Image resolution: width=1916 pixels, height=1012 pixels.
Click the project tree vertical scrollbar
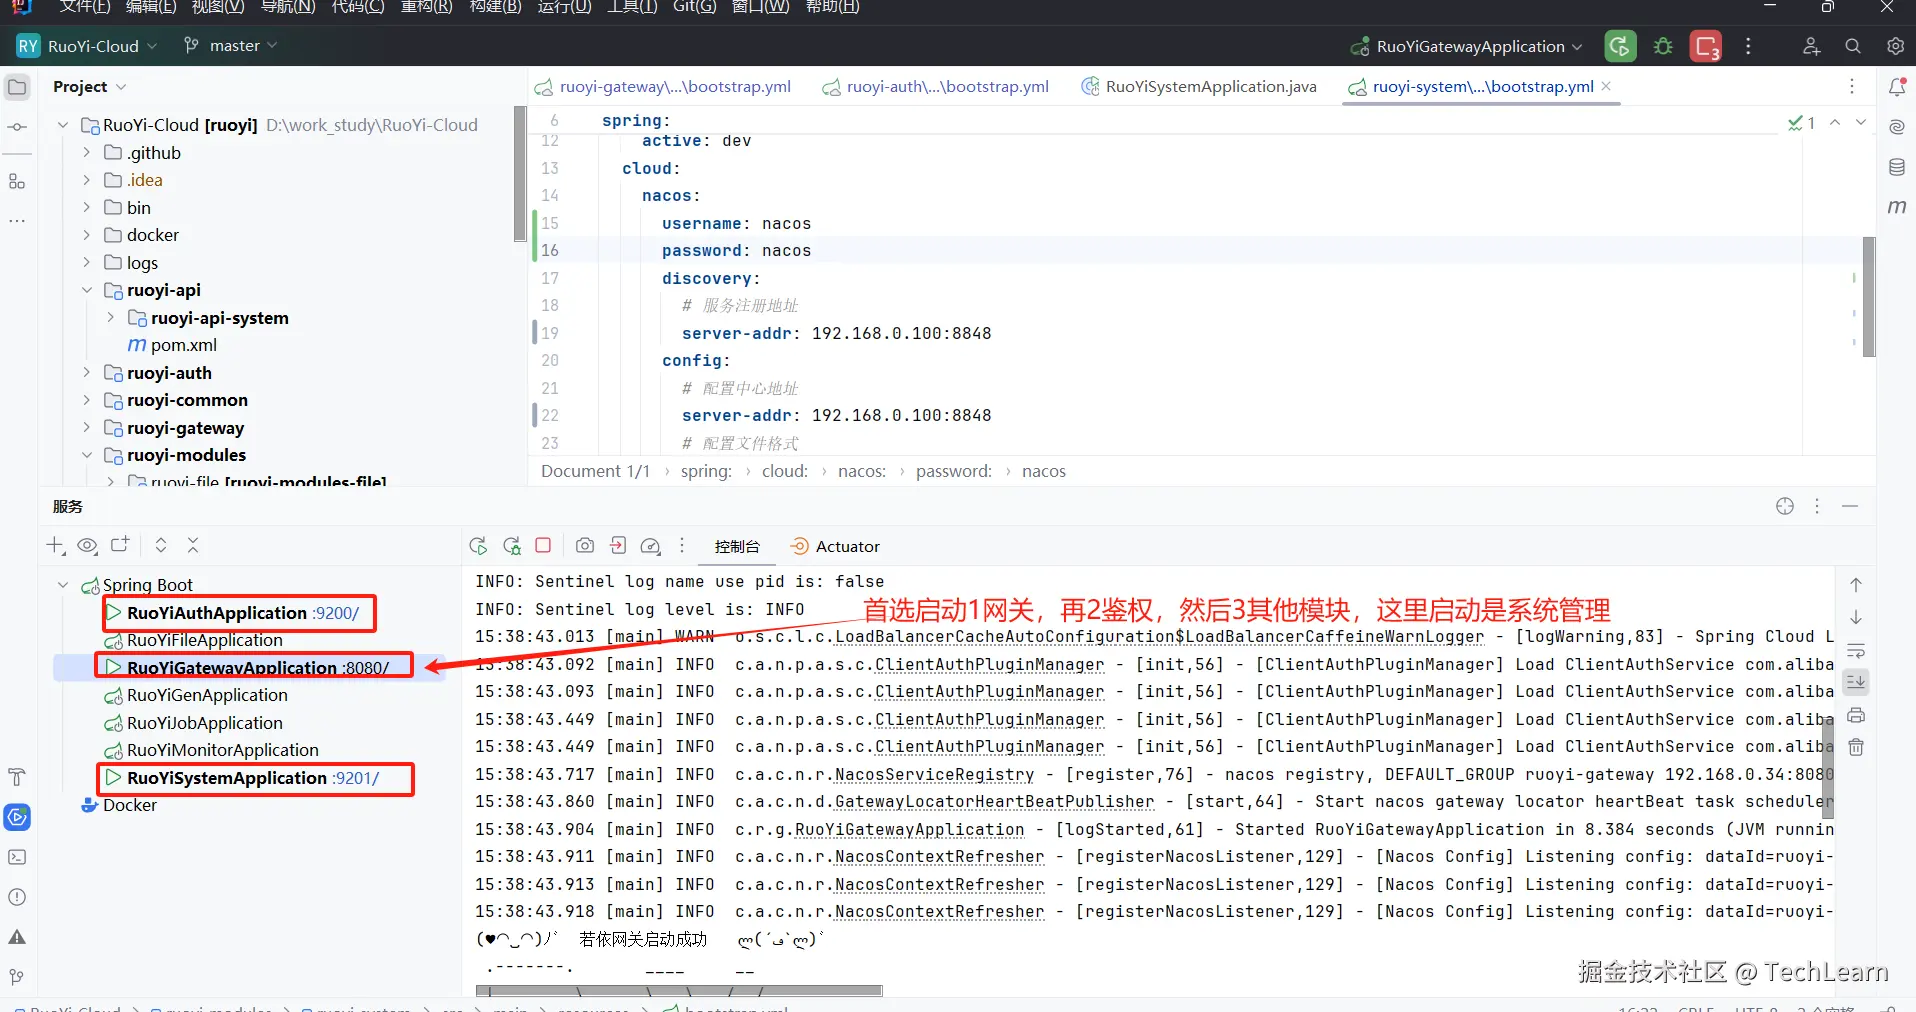click(520, 174)
